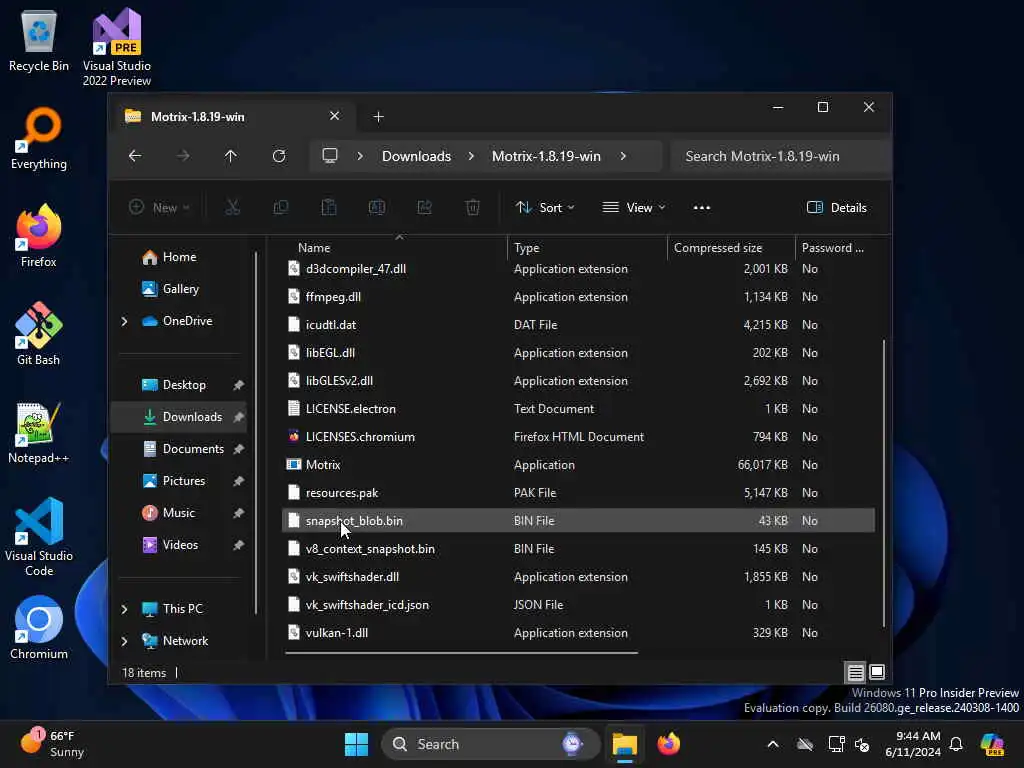Sort by Compressed size column header

(x=731, y=248)
